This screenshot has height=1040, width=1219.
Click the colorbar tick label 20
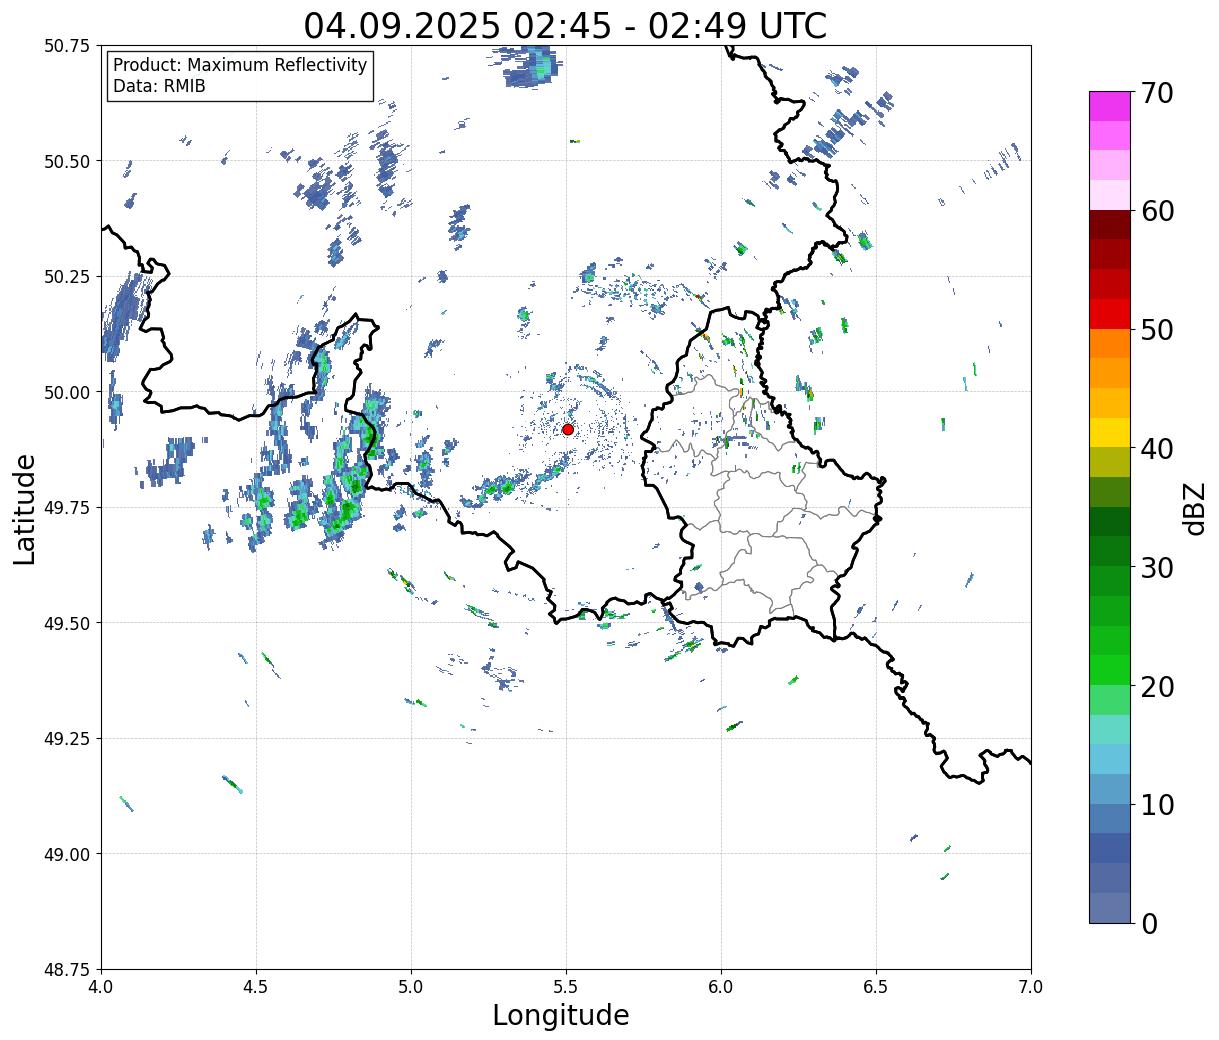1156,687
